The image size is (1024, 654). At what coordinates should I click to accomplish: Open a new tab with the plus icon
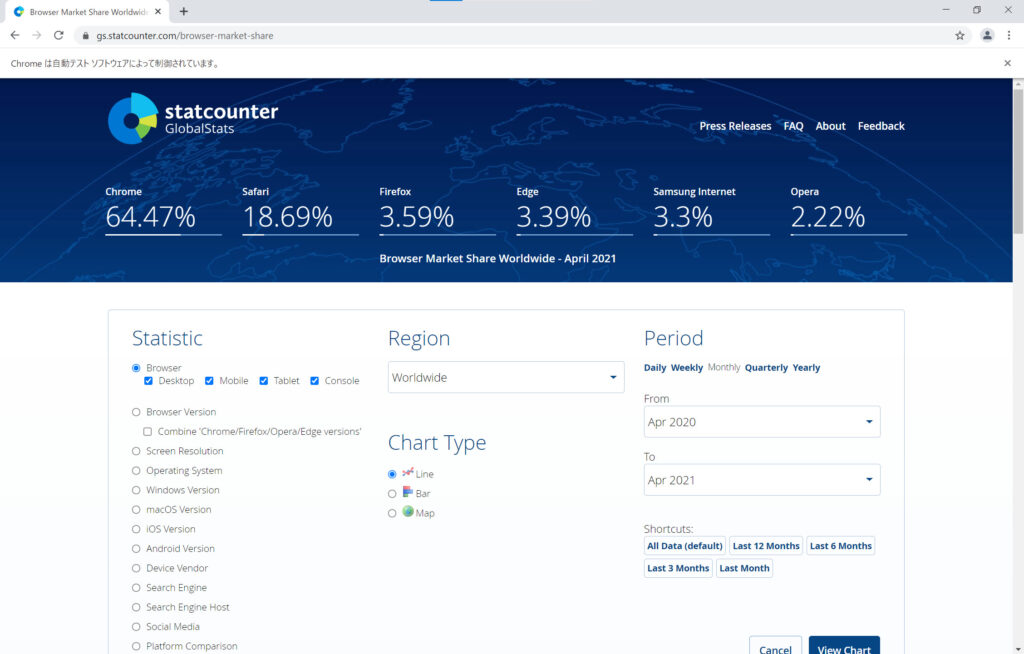click(184, 11)
